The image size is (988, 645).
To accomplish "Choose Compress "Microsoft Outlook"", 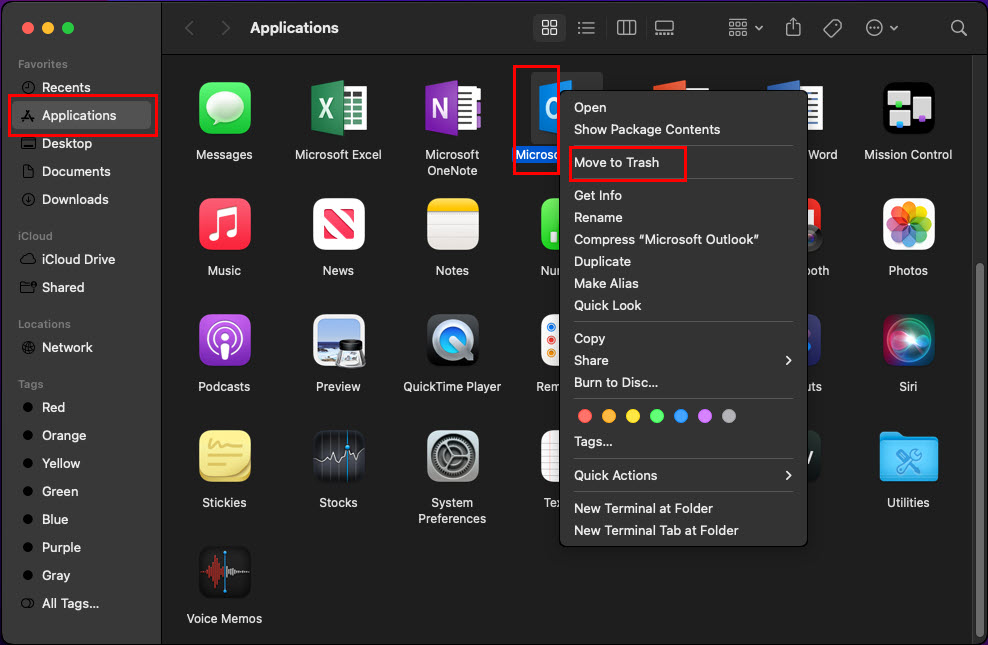I will 682,240.
